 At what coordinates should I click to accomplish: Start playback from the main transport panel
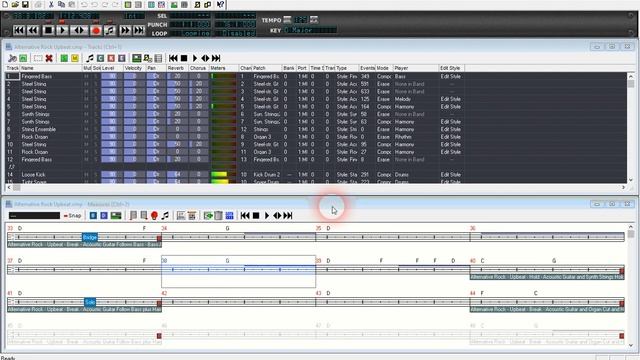(x=62, y=30)
